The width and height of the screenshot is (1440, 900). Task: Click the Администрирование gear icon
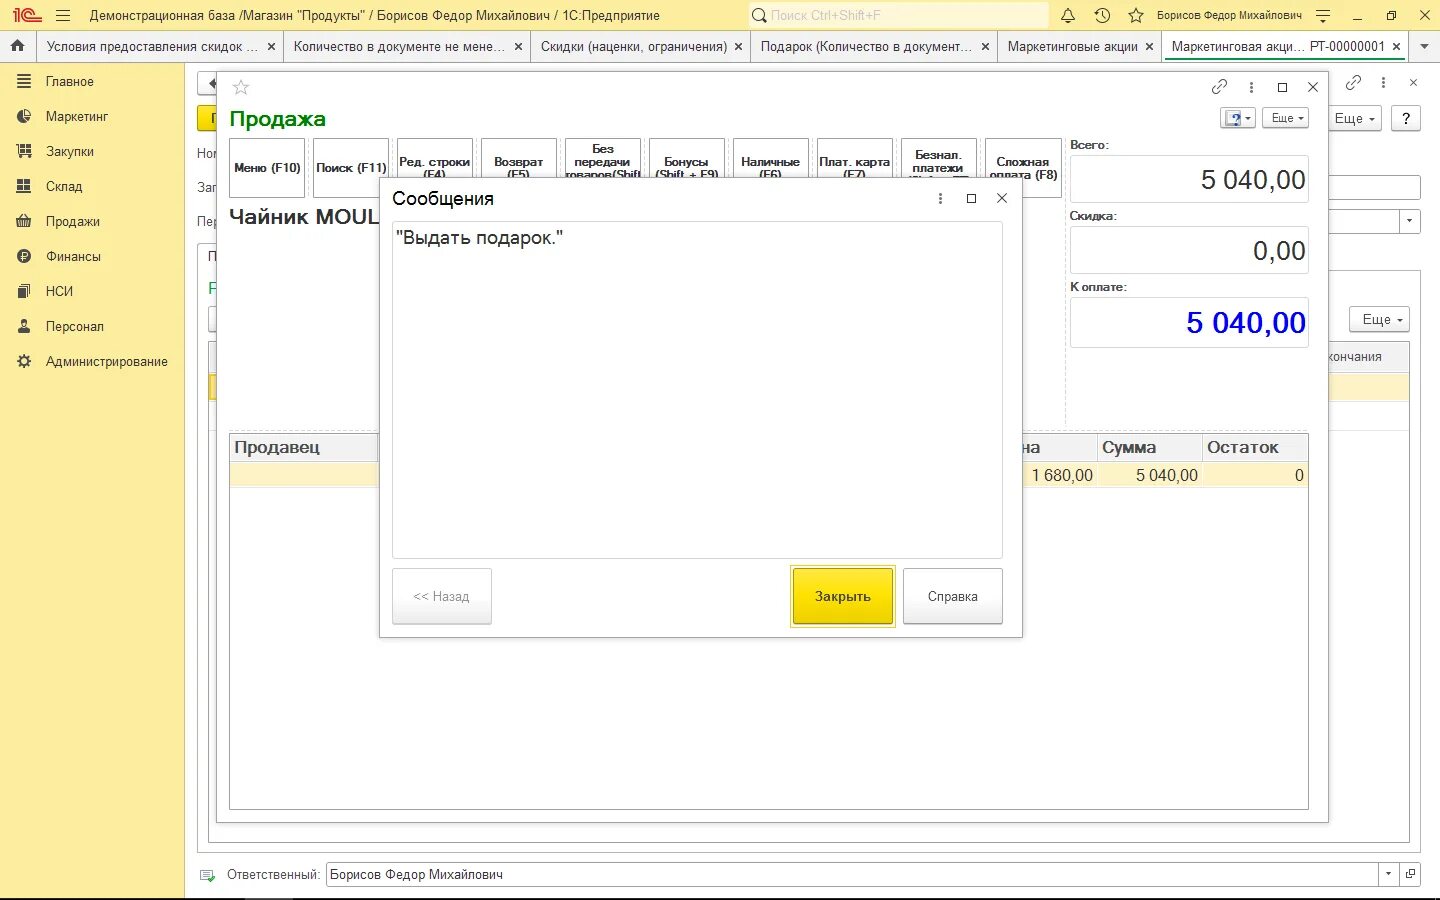tap(24, 361)
